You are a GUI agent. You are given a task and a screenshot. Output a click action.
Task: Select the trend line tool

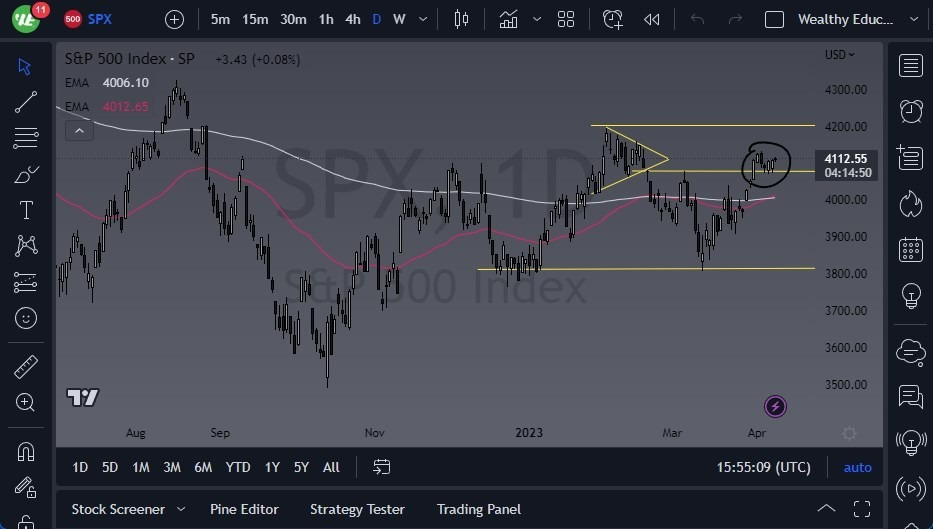pyautogui.click(x=26, y=102)
